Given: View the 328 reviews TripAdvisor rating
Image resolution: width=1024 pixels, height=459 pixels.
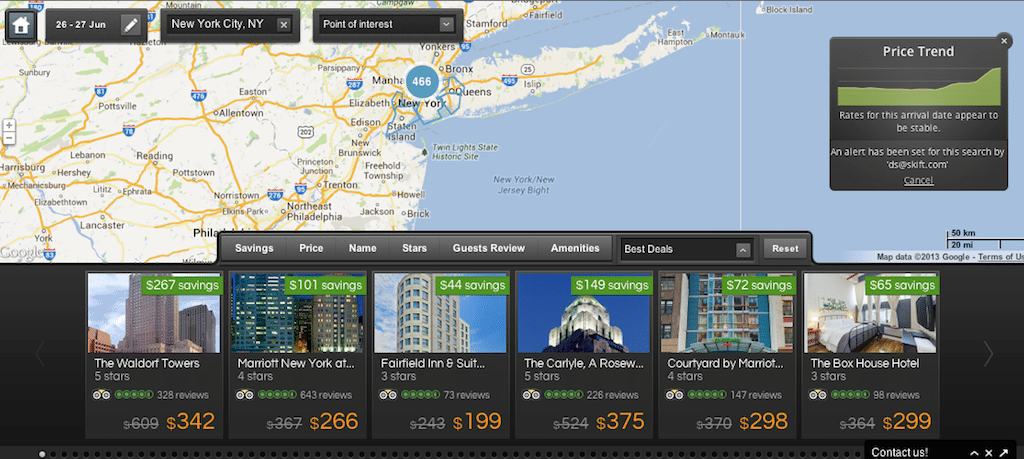Looking at the screenshot, I should (152, 394).
